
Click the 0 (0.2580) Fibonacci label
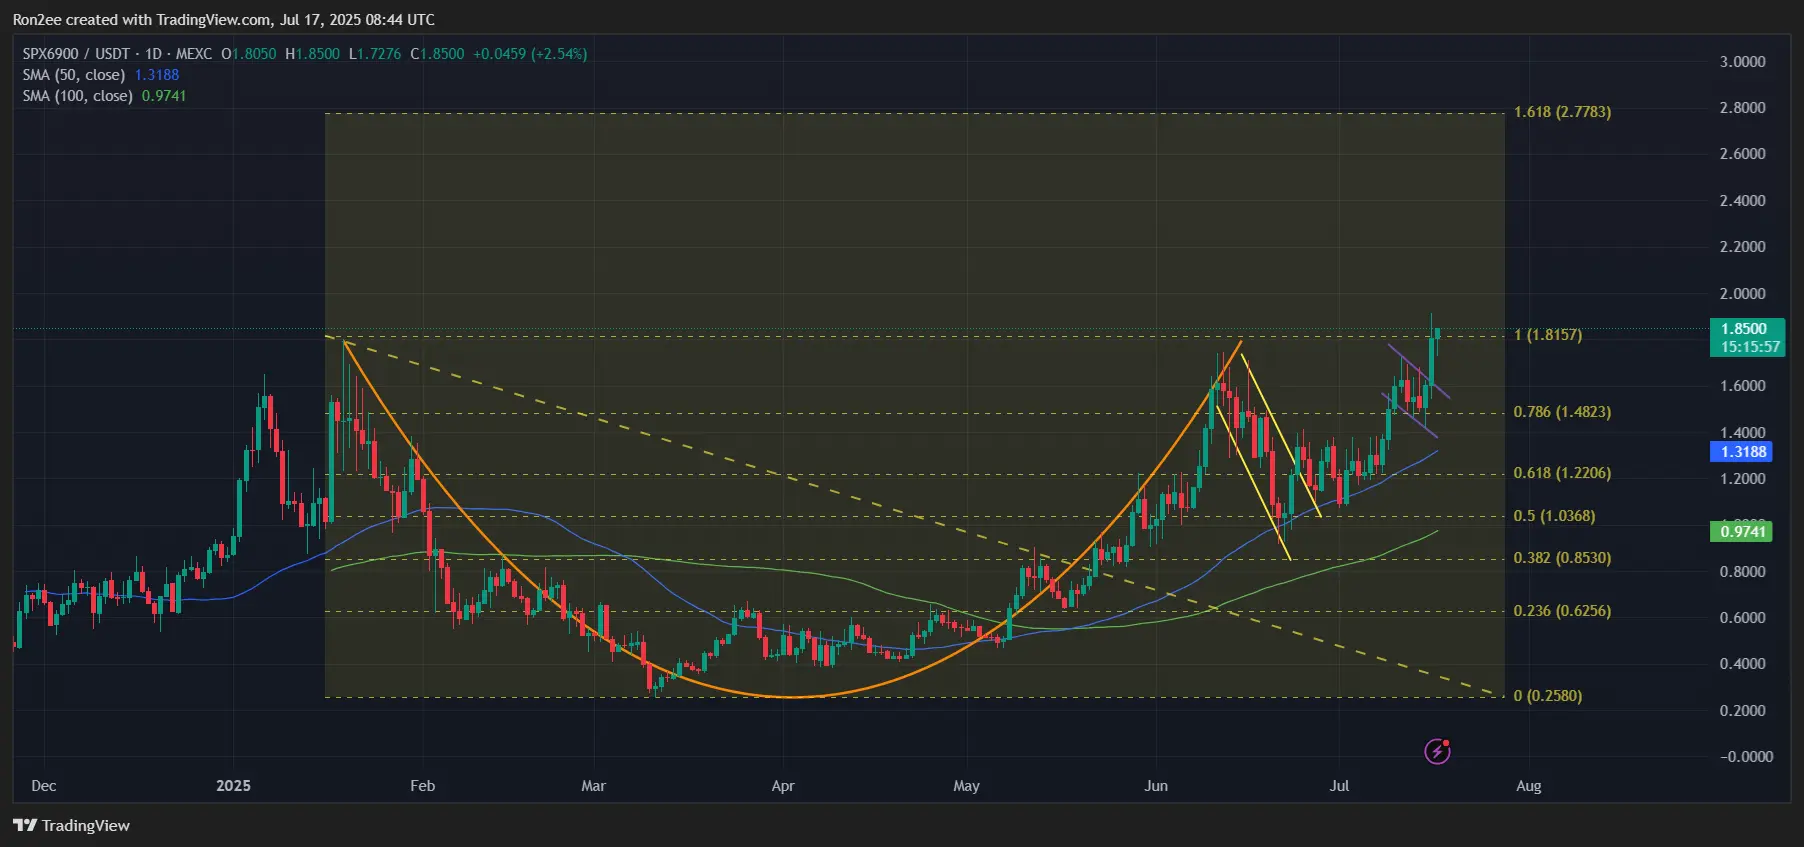point(1548,696)
